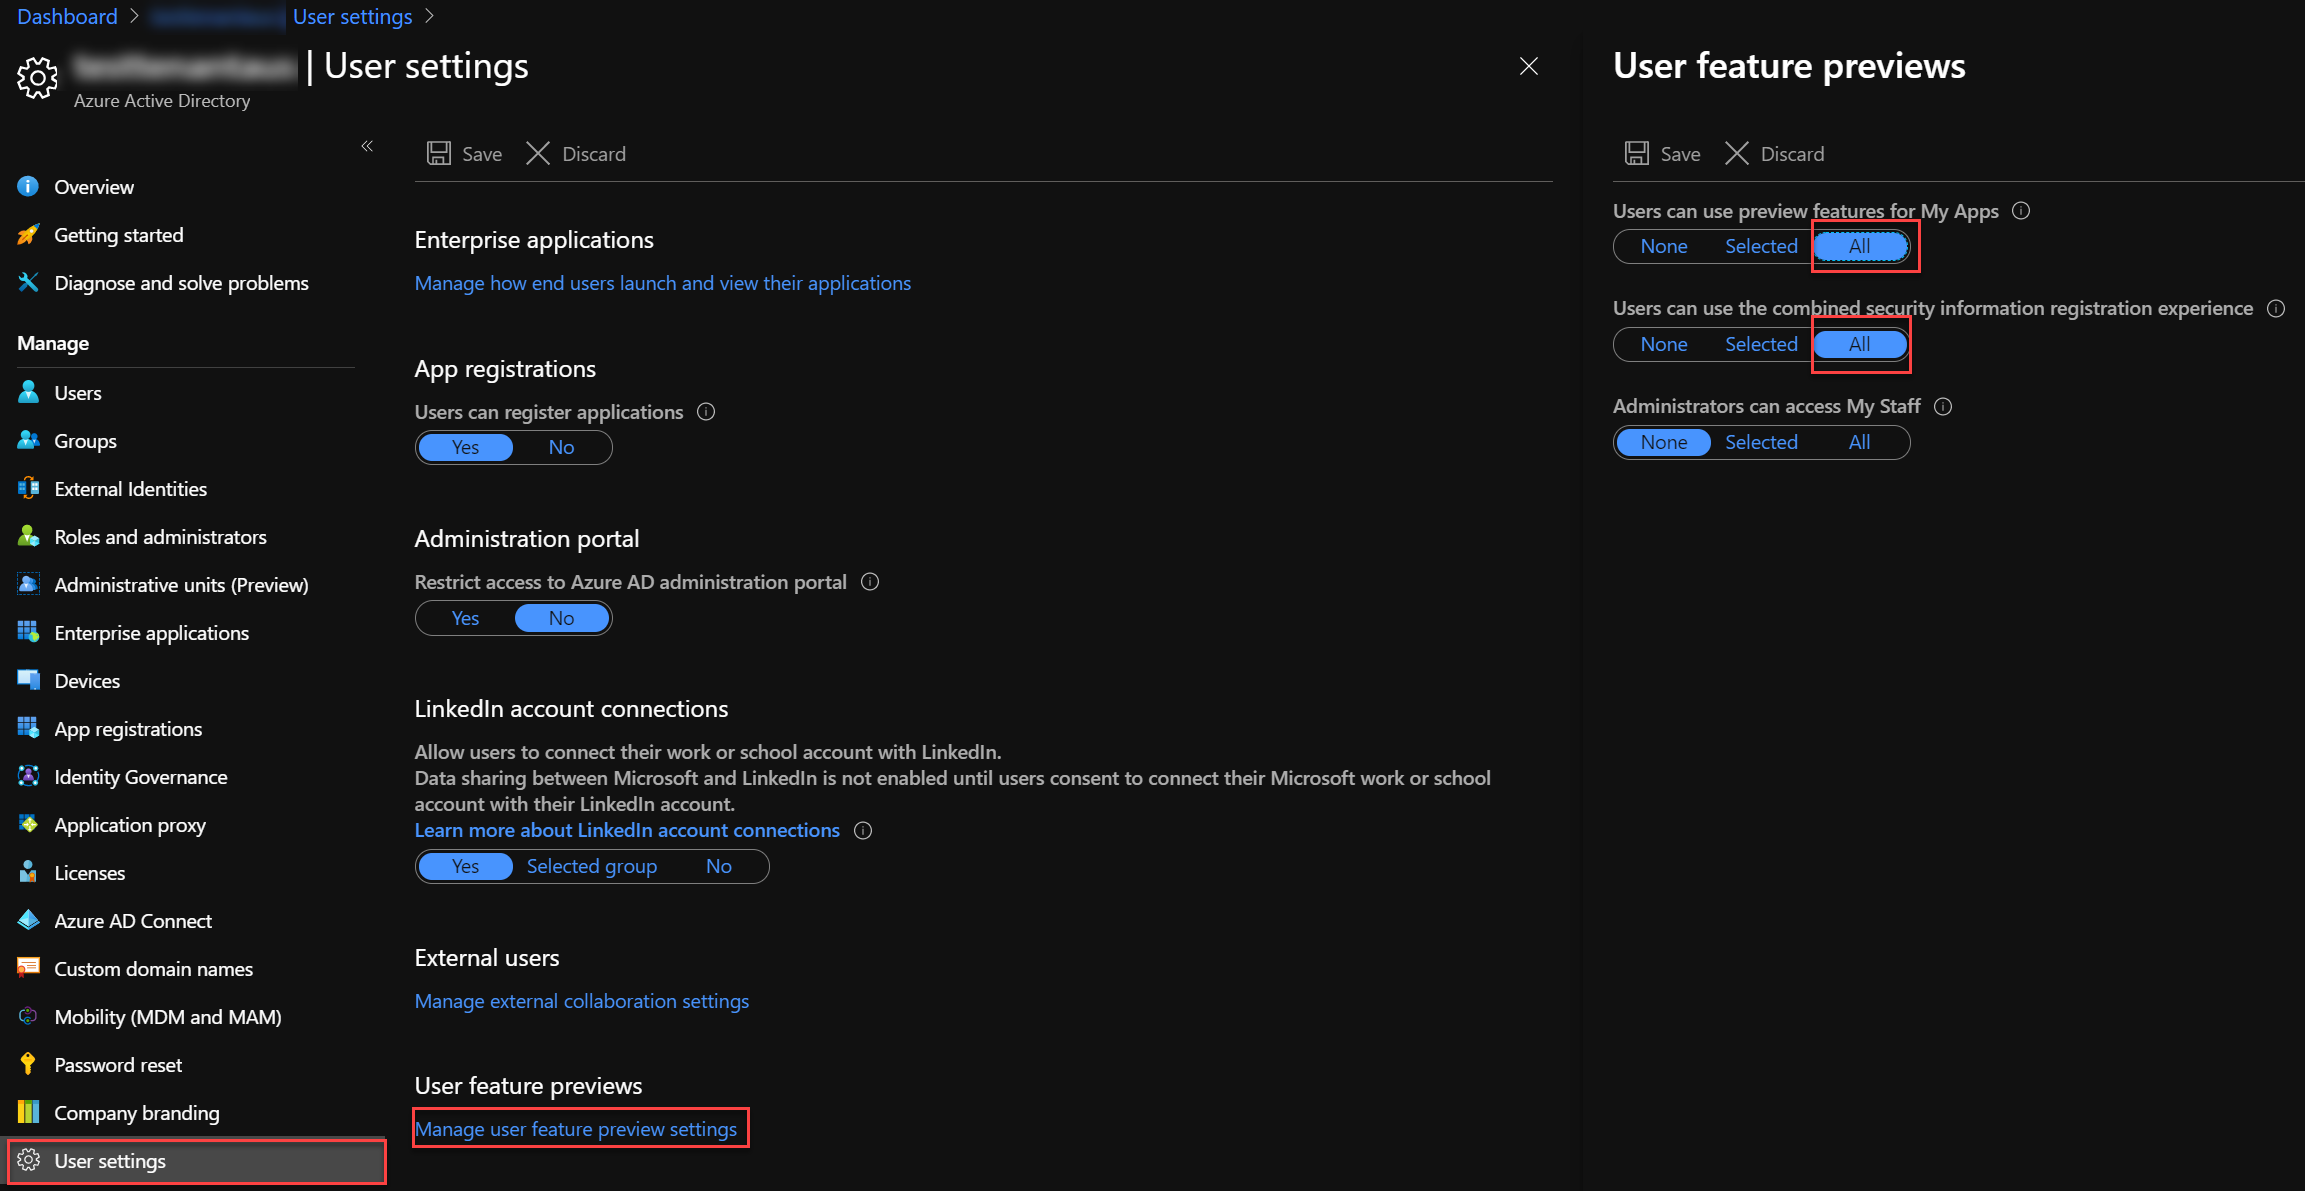Select Groups in the sidebar
This screenshot has height=1191, width=2305.
[84, 440]
